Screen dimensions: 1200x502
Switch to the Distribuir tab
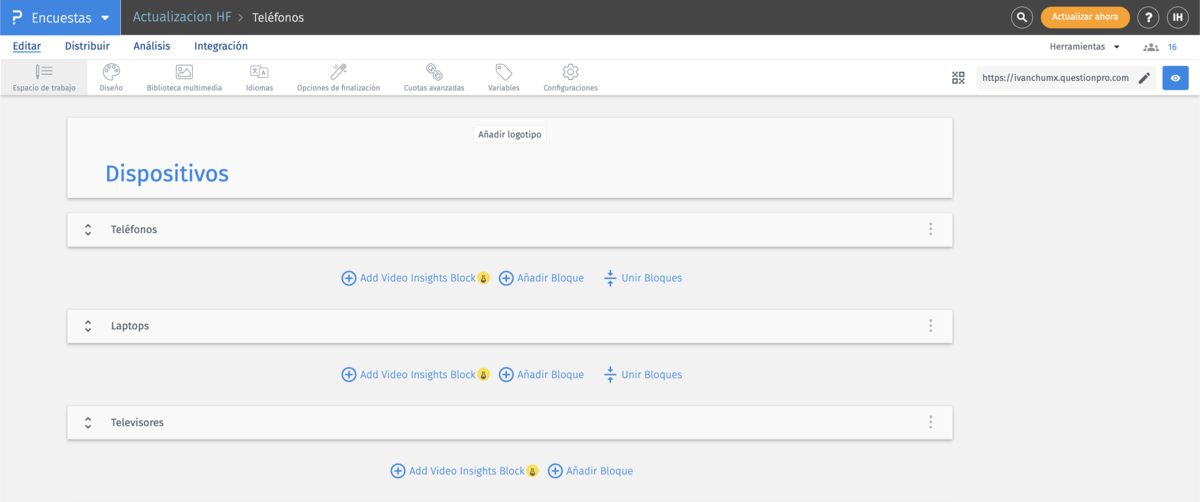[87, 46]
